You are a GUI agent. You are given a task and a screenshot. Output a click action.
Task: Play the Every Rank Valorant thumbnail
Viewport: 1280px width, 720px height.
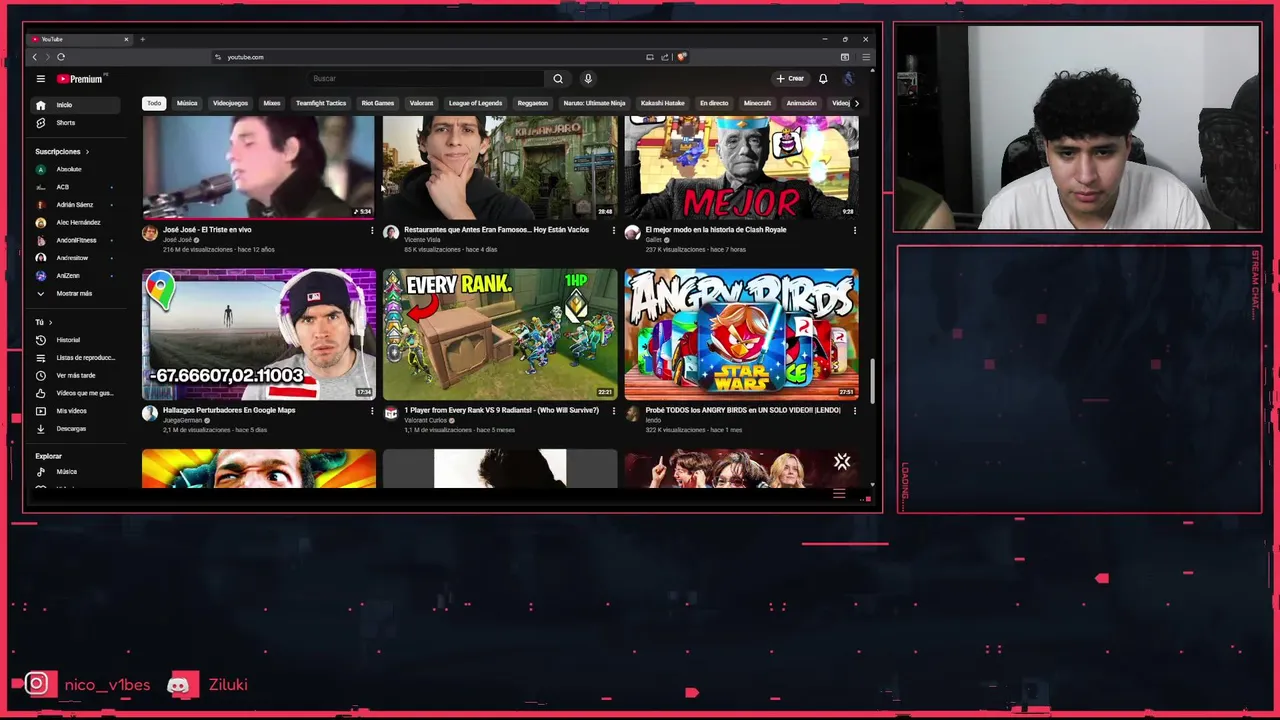[x=500, y=334]
